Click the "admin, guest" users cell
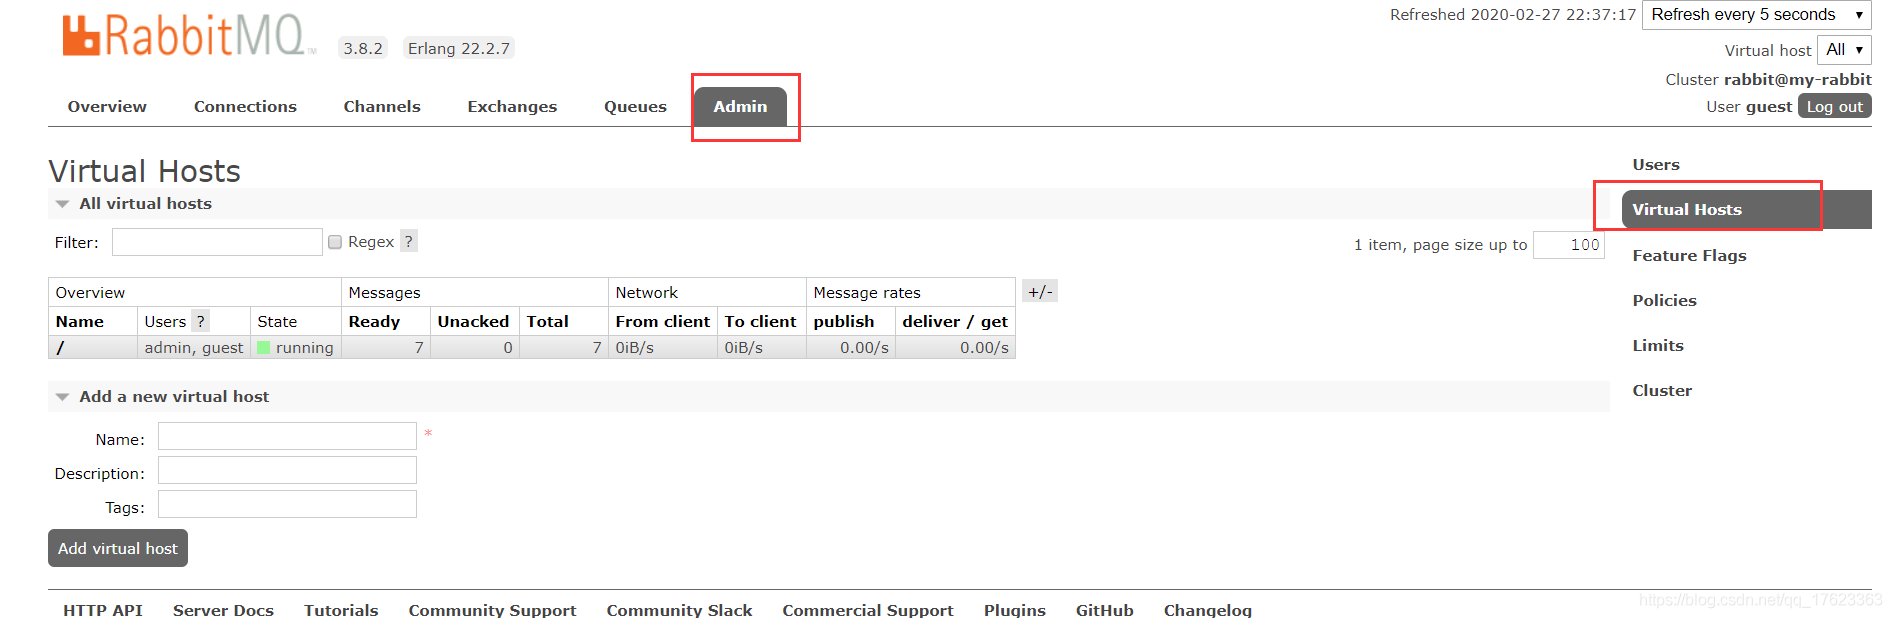The height and width of the screenshot is (618, 1892). pyautogui.click(x=194, y=348)
